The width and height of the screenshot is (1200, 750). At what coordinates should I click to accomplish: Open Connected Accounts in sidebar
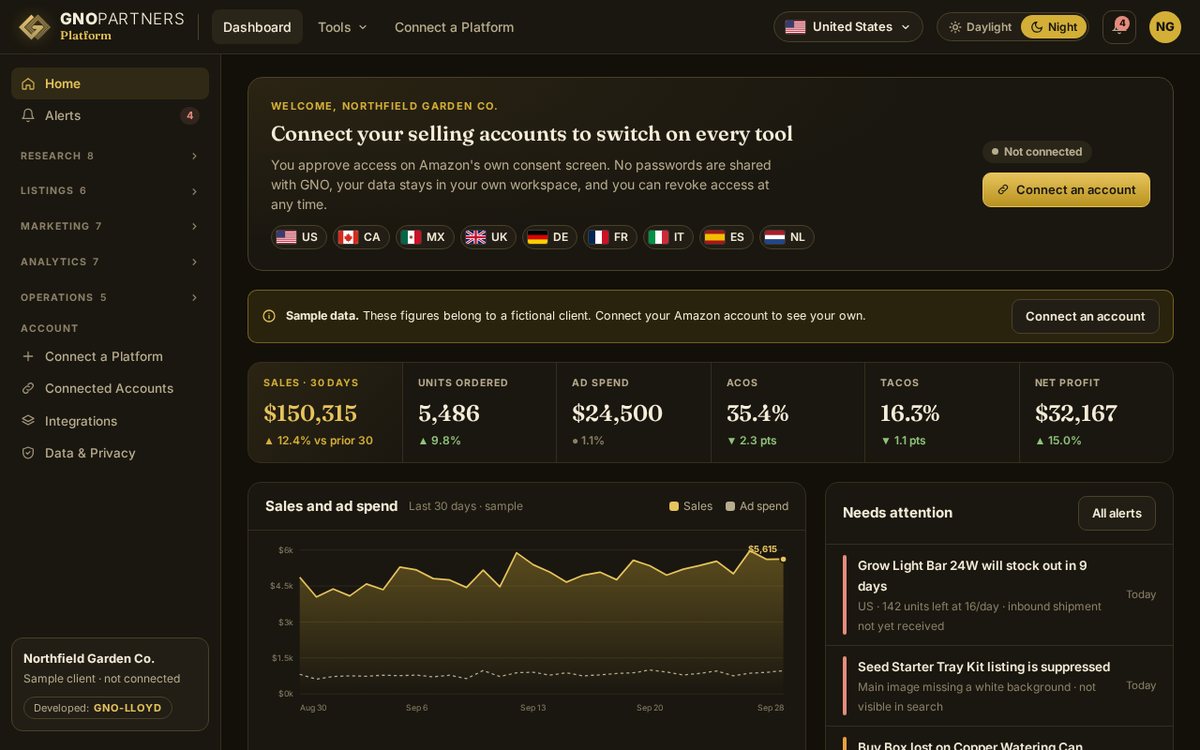(110, 389)
